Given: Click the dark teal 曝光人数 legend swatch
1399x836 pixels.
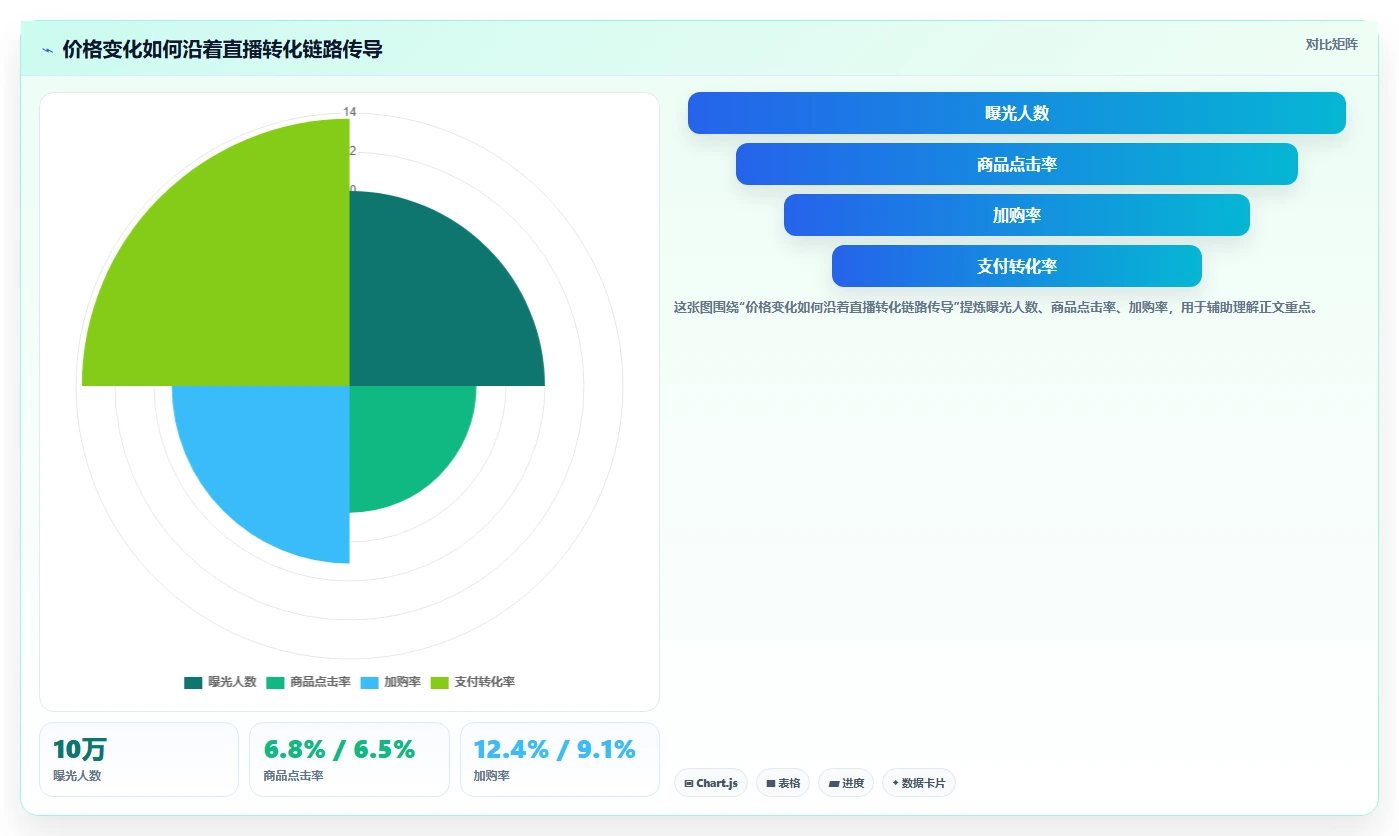Looking at the screenshot, I should [193, 683].
